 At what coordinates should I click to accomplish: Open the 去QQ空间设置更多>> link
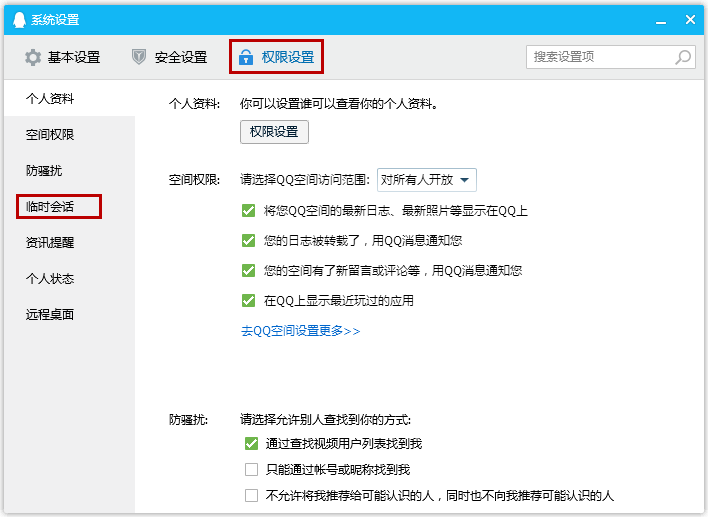[x=300, y=331]
